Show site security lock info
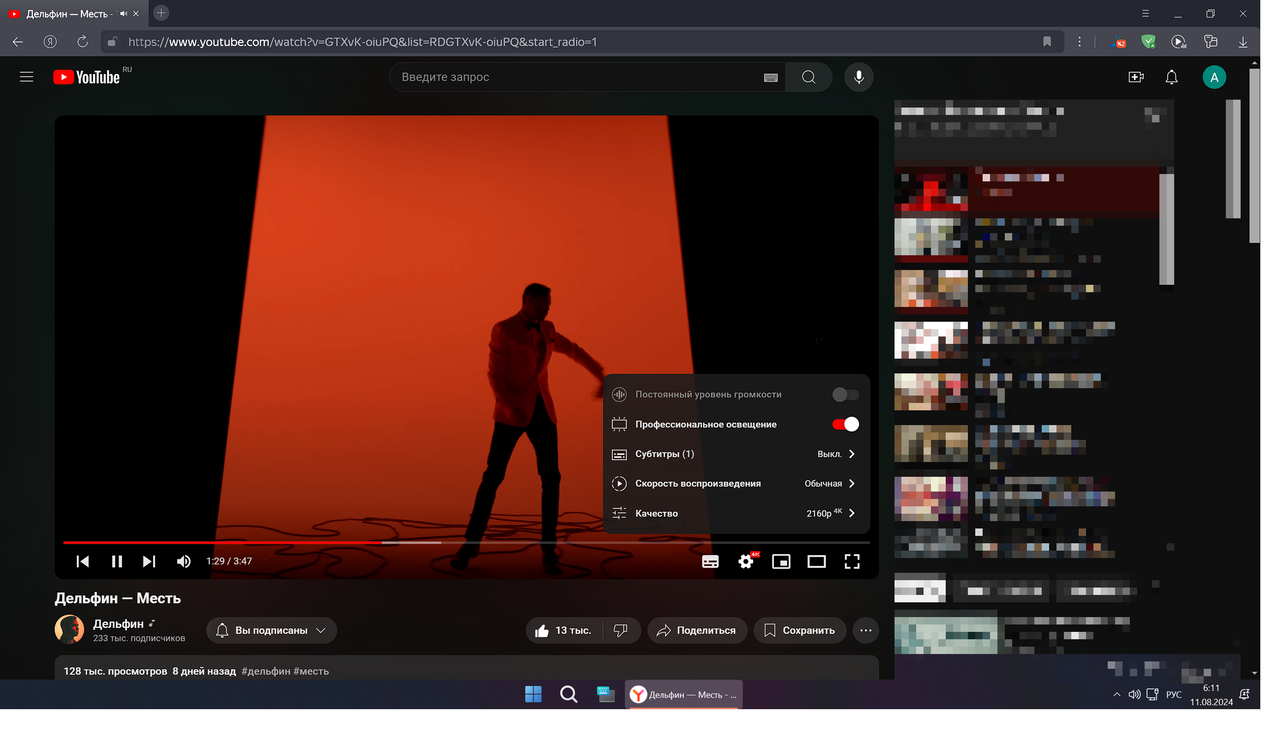Image resolution: width=1280 pixels, height=735 pixels. pos(112,42)
